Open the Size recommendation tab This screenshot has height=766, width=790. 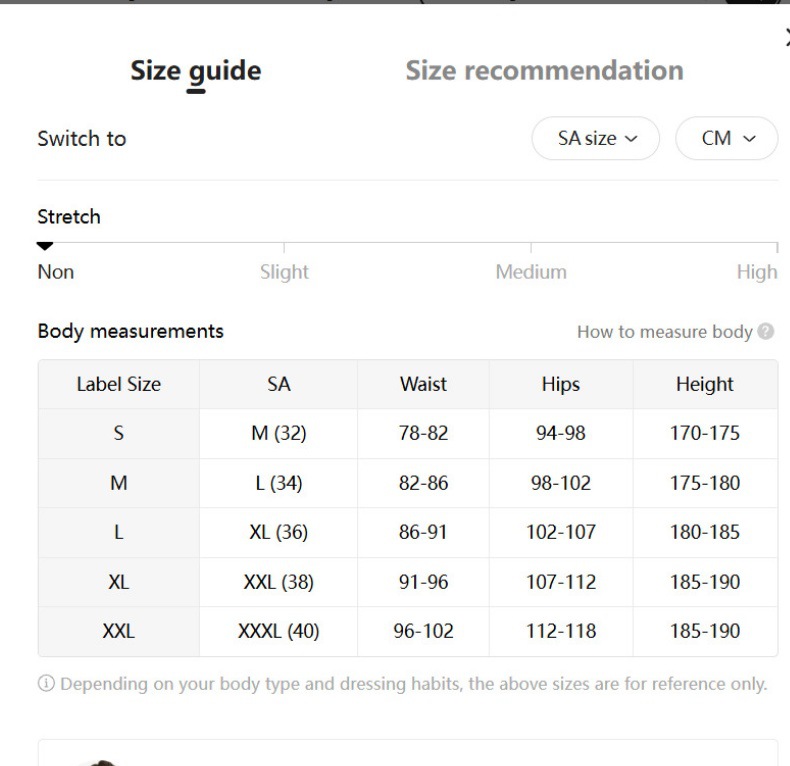click(544, 71)
